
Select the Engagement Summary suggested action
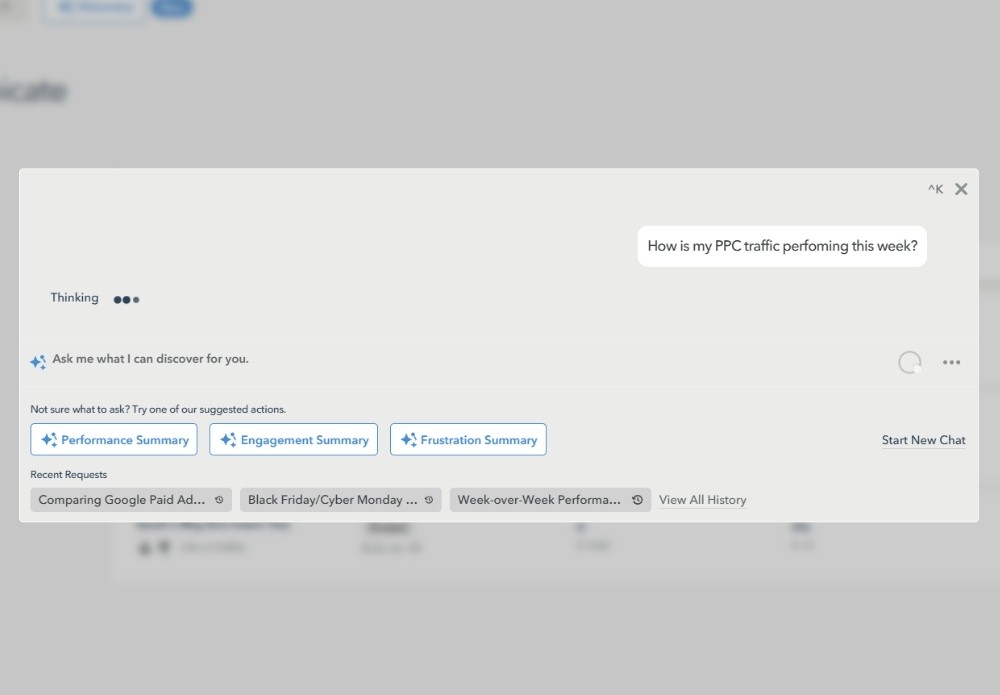(x=293, y=439)
